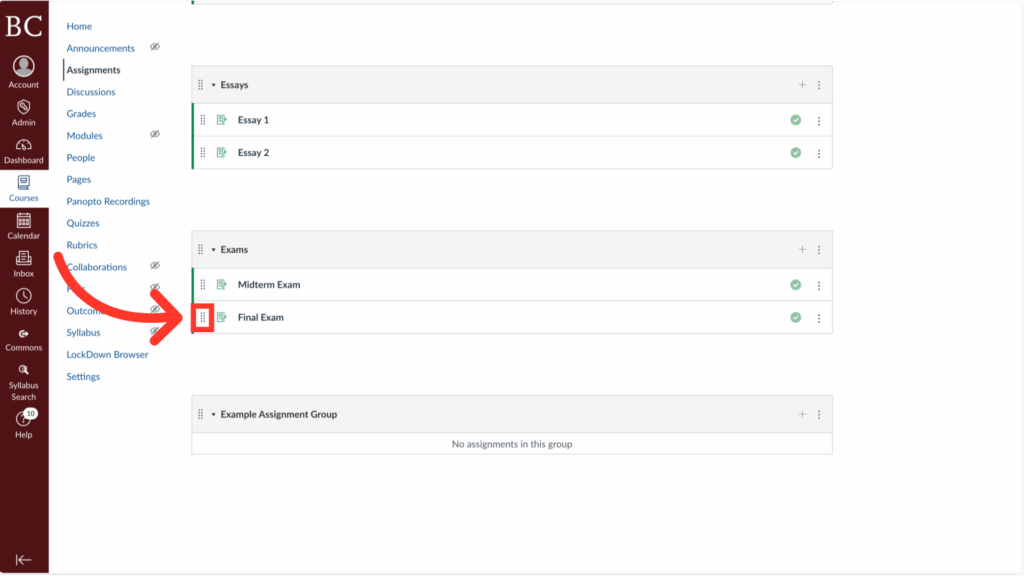Screen dimensions: 1024x576
Task: Toggle the published checkmark for Final Exam
Action: coord(795,317)
